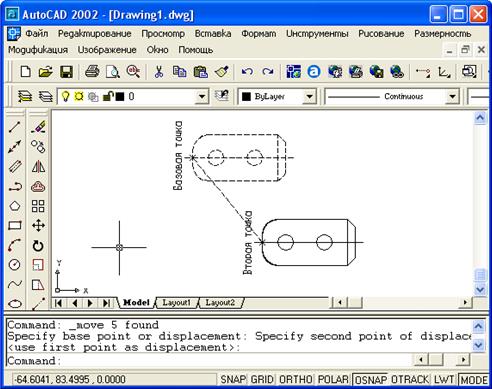Select the Model tab
The height and width of the screenshot is (389, 492).
pyautogui.click(x=136, y=303)
